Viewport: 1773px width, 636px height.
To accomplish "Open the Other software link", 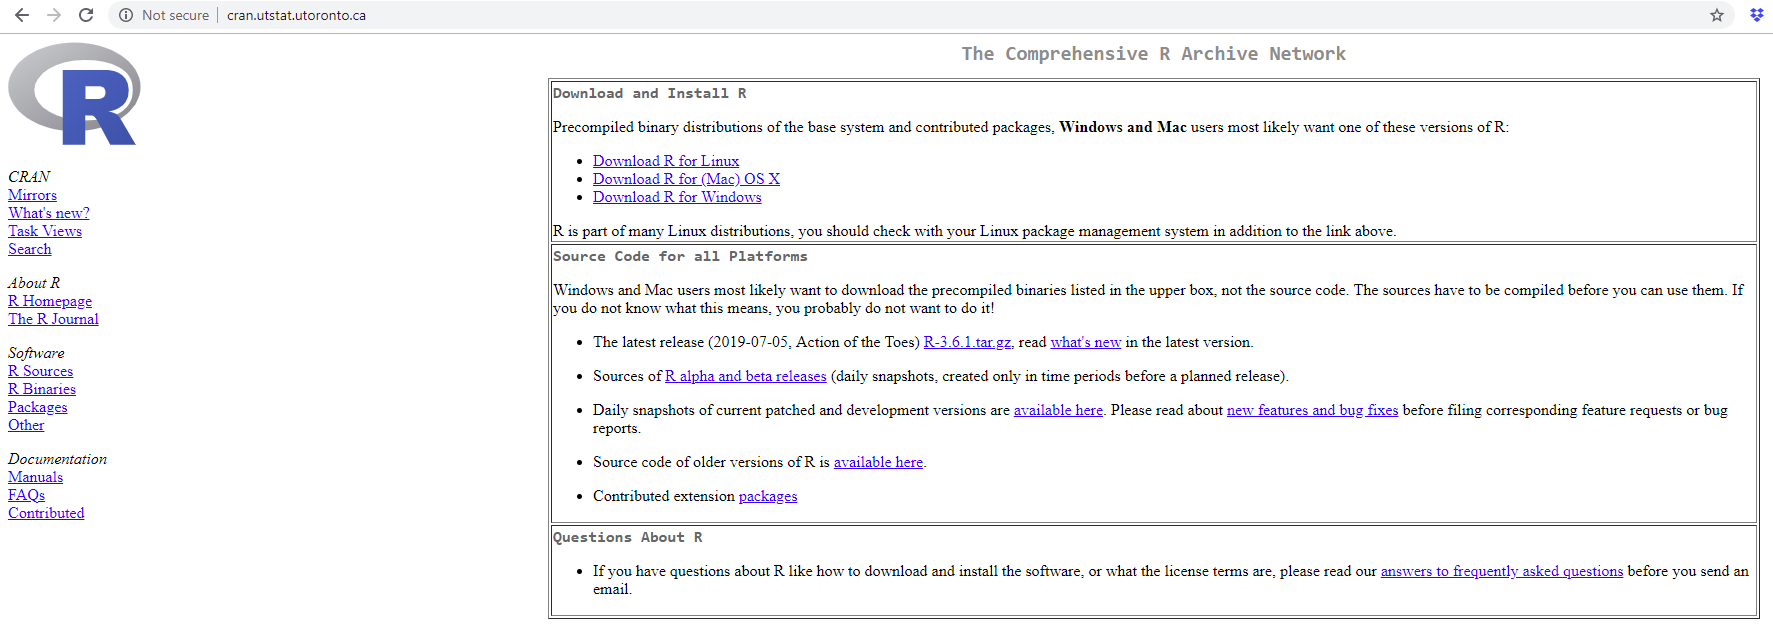I will pyautogui.click(x=26, y=425).
